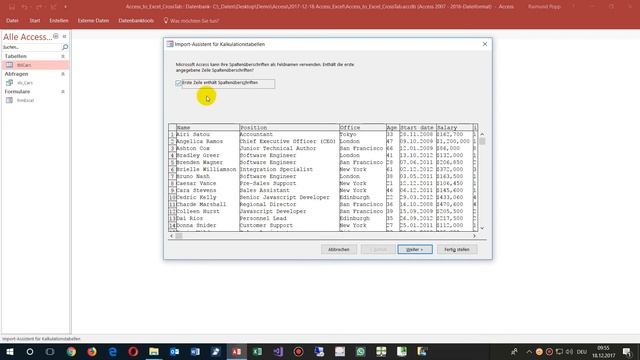Screen dimensions: 640x360
Task: Click the preview scroll-up arrow
Action: 482,134
